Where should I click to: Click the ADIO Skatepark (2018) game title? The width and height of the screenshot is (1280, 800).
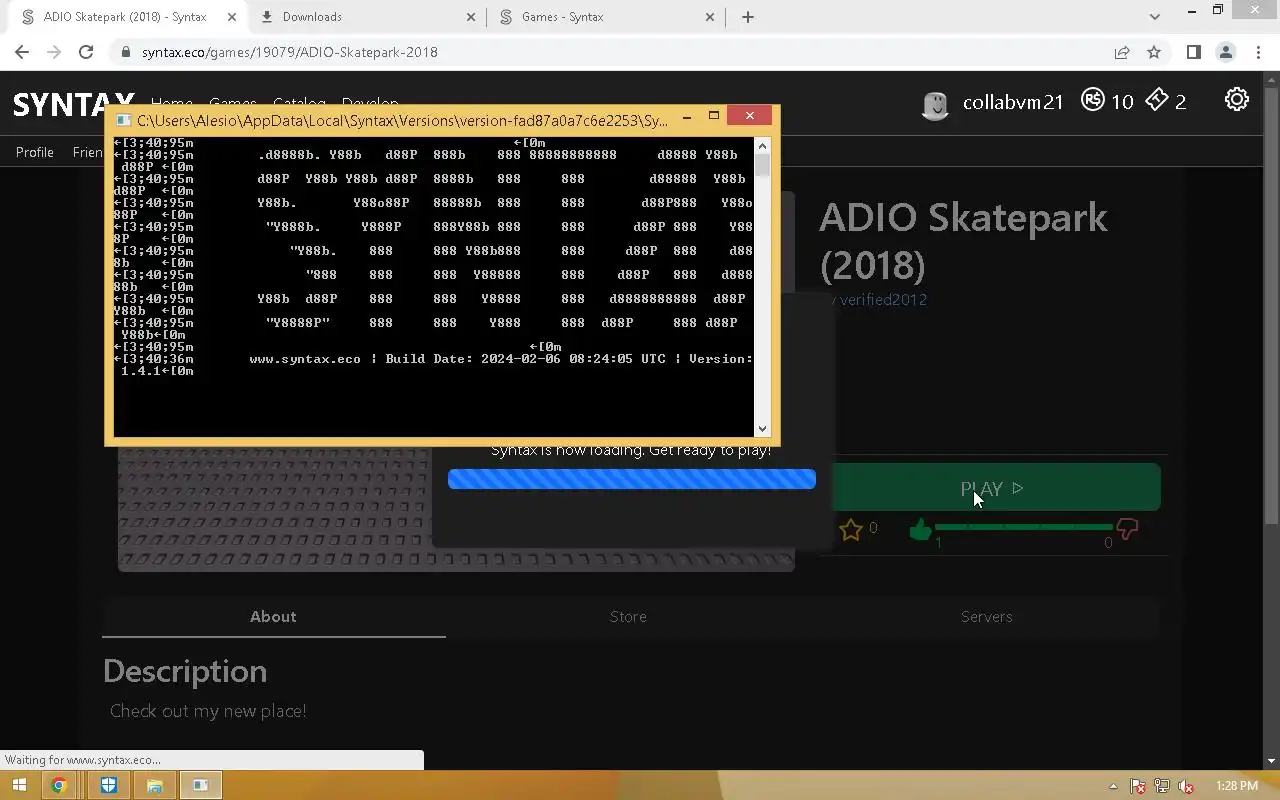(963, 241)
